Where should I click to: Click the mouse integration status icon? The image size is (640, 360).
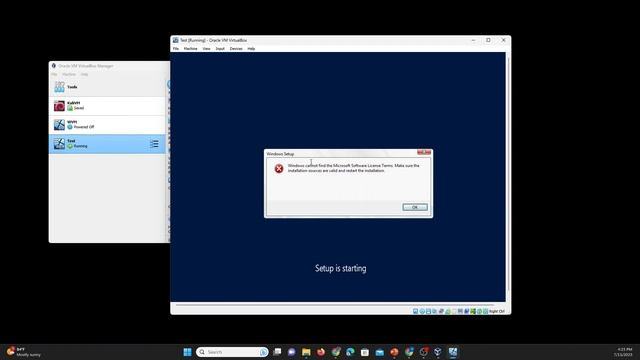480,311
